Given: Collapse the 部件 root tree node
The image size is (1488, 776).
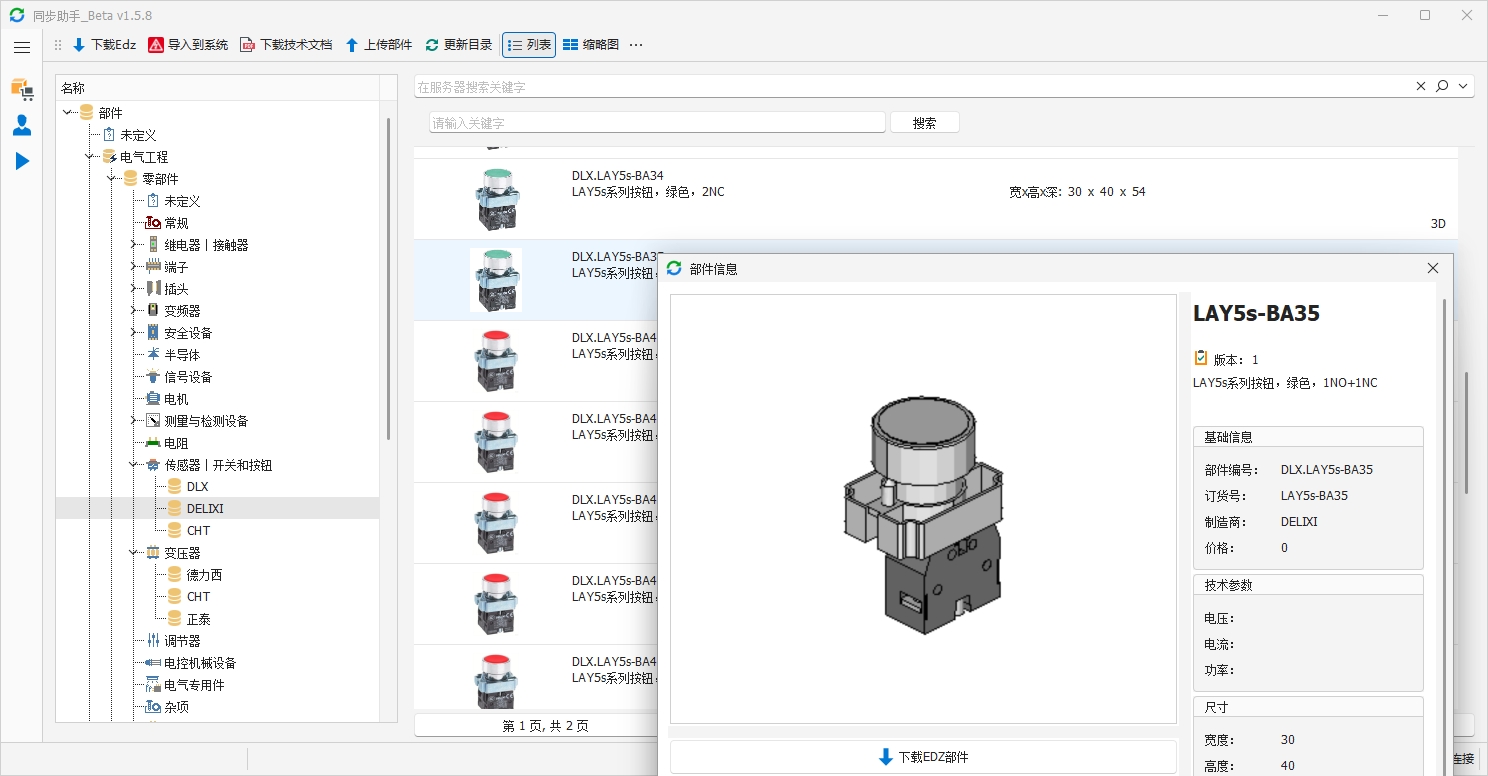Looking at the screenshot, I should (68, 113).
